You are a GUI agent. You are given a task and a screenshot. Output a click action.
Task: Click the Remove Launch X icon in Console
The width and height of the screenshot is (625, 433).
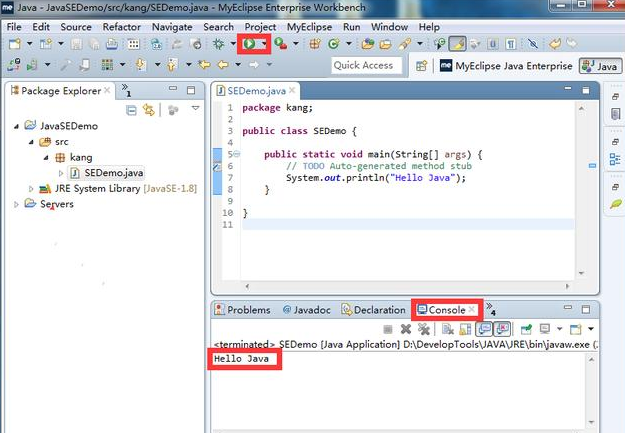pos(406,329)
